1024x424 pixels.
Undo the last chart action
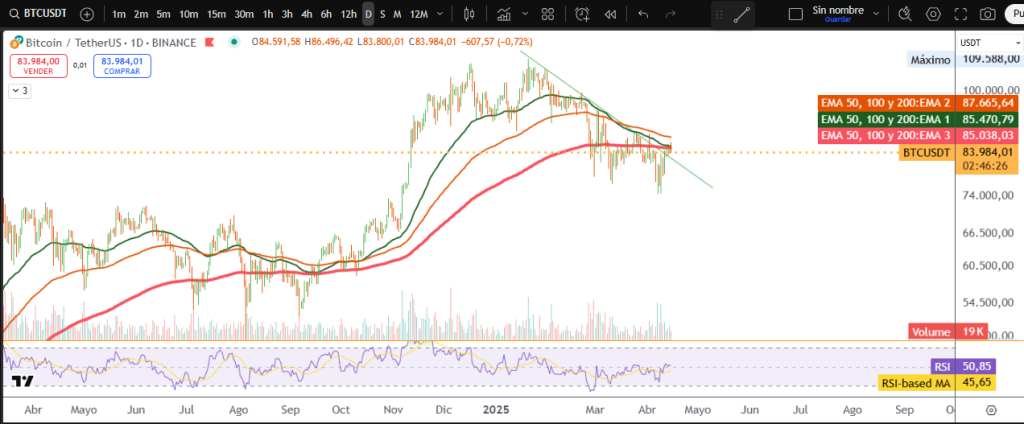click(643, 14)
